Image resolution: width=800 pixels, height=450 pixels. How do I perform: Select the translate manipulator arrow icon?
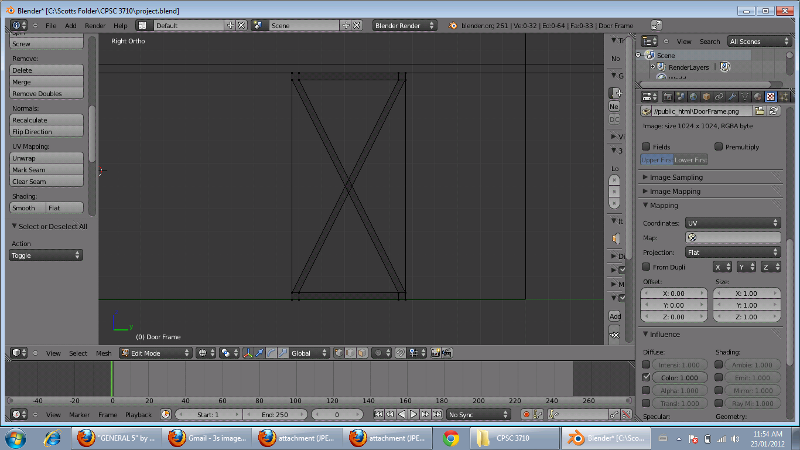(x=259, y=353)
